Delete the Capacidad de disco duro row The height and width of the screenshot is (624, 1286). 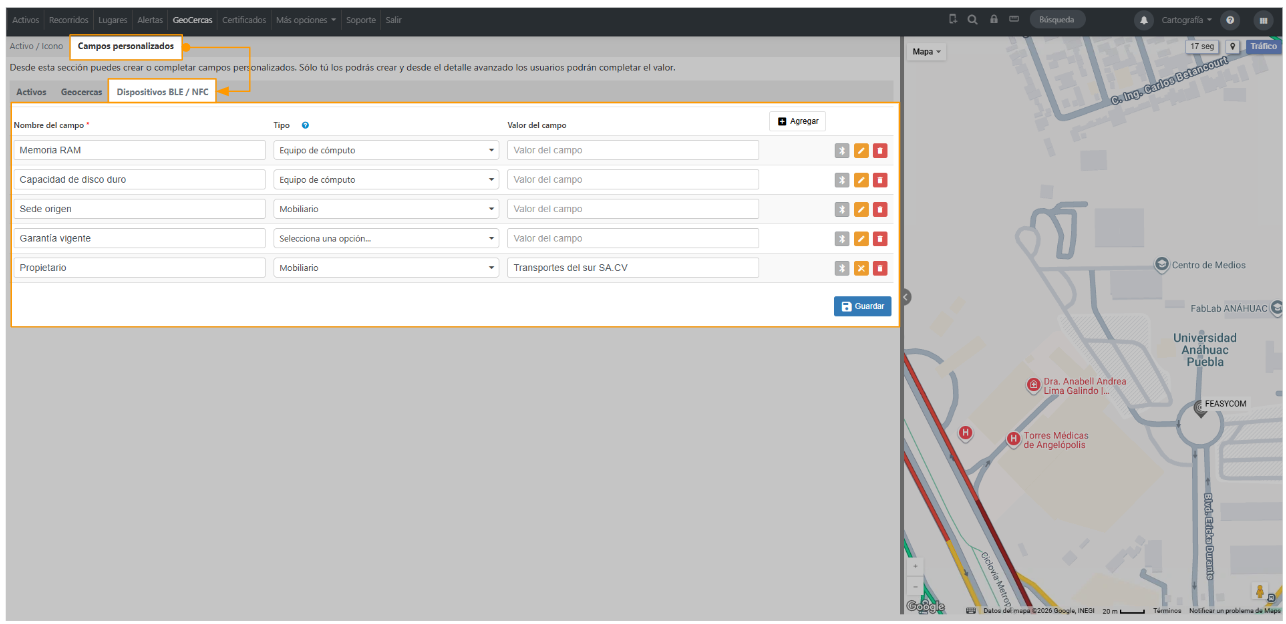point(880,180)
